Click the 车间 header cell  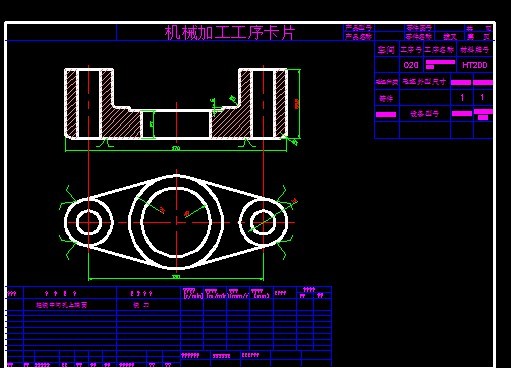[x=386, y=50]
